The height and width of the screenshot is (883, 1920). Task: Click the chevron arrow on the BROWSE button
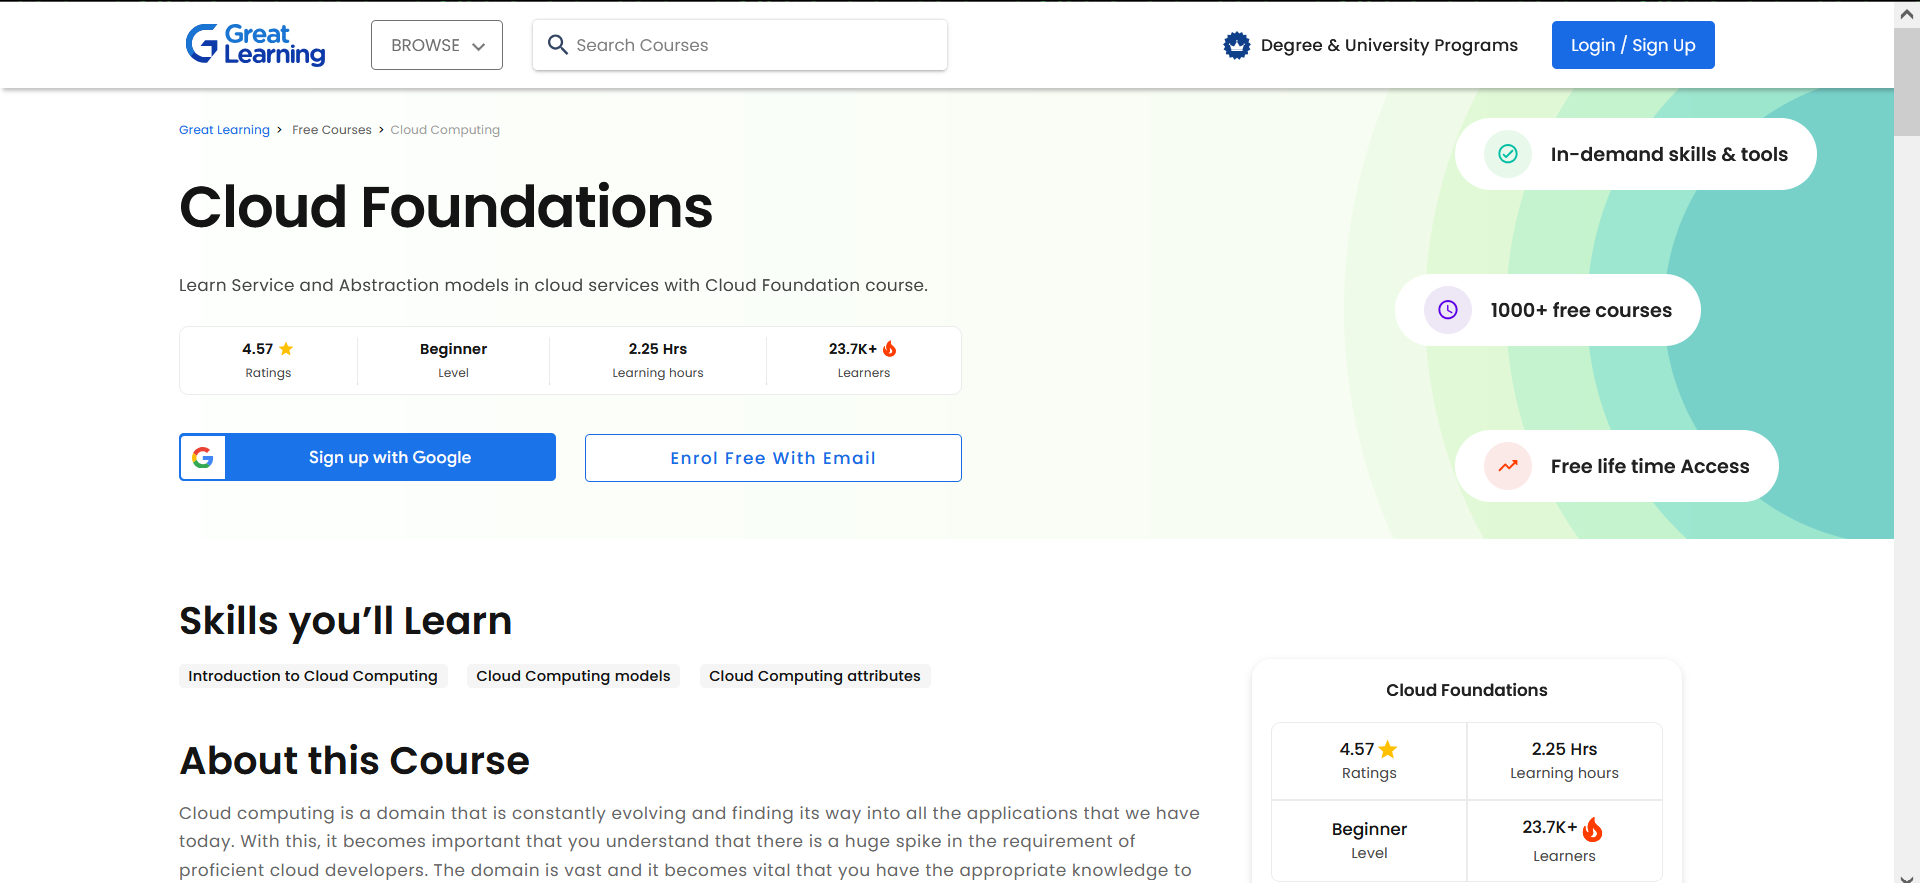[479, 46]
